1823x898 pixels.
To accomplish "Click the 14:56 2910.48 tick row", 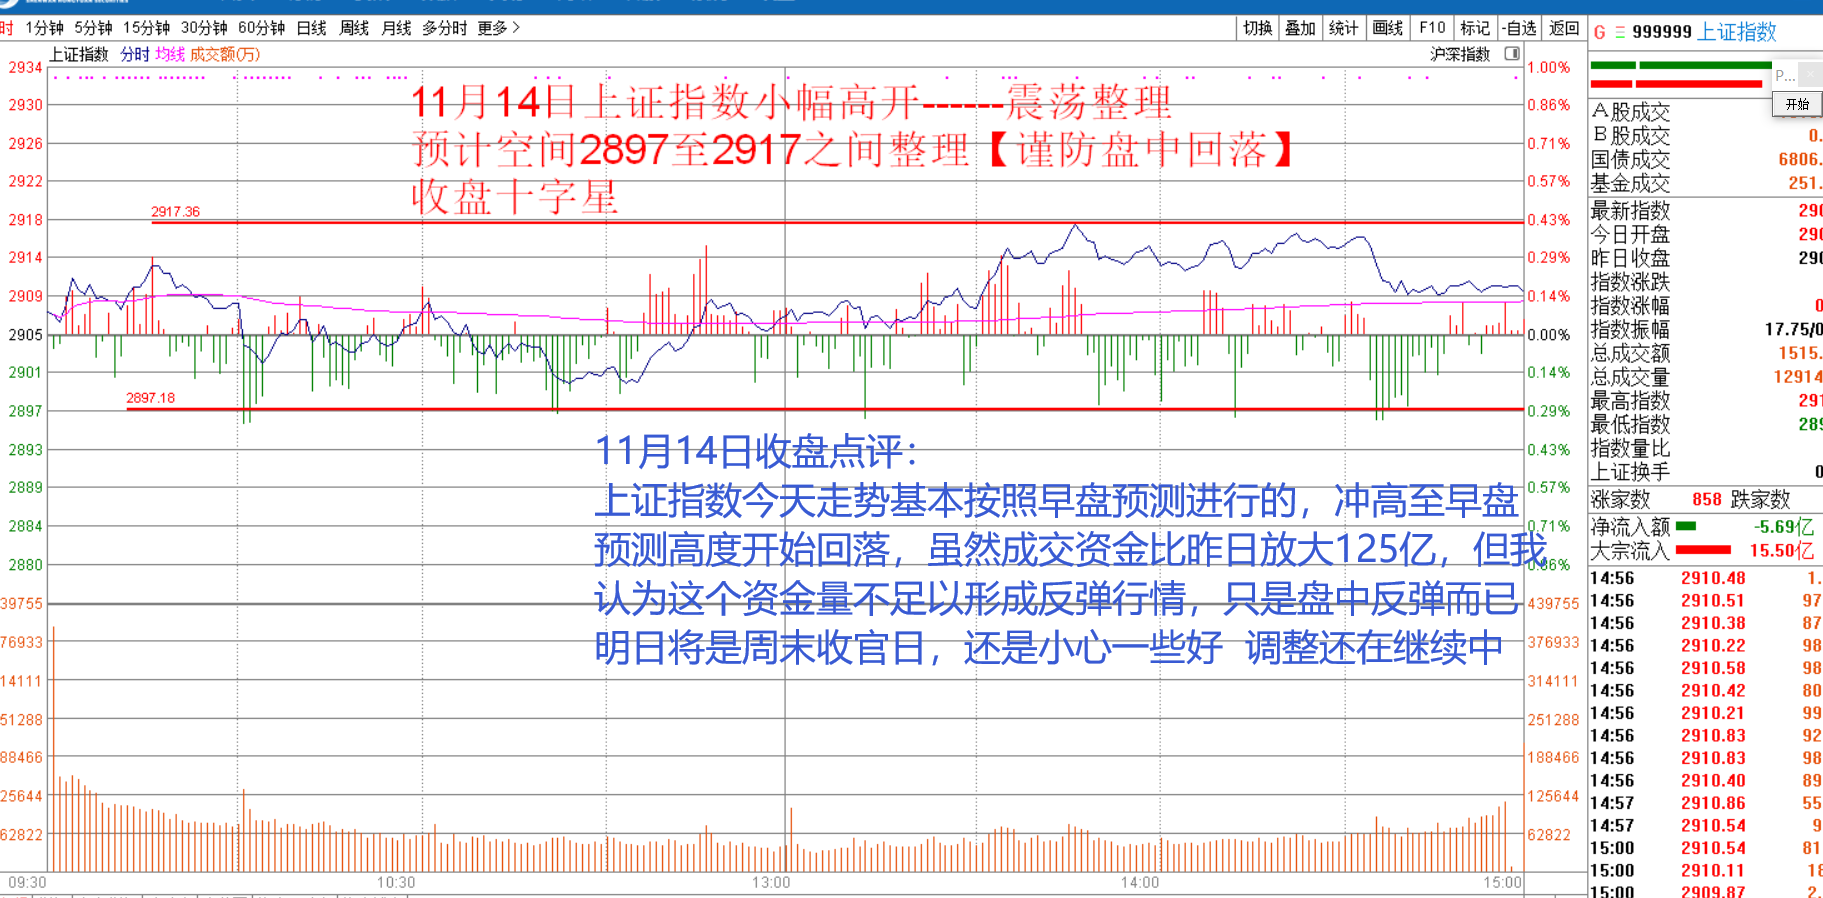I will click(x=1706, y=578).
